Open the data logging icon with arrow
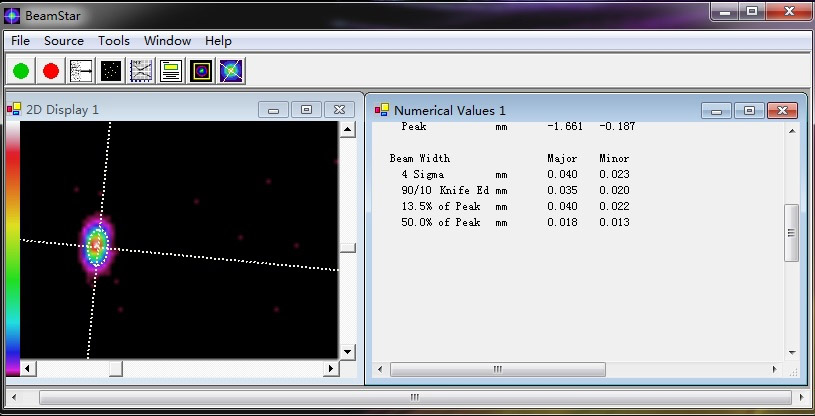815x416 pixels. coord(81,71)
